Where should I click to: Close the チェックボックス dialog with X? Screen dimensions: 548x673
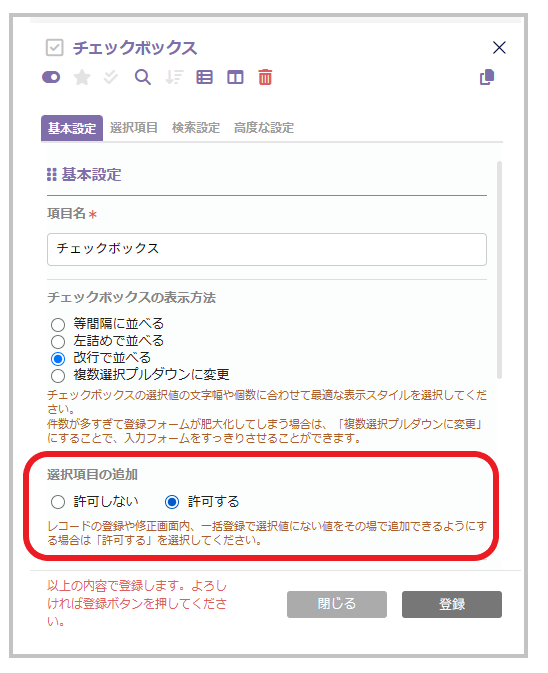[x=499, y=48]
